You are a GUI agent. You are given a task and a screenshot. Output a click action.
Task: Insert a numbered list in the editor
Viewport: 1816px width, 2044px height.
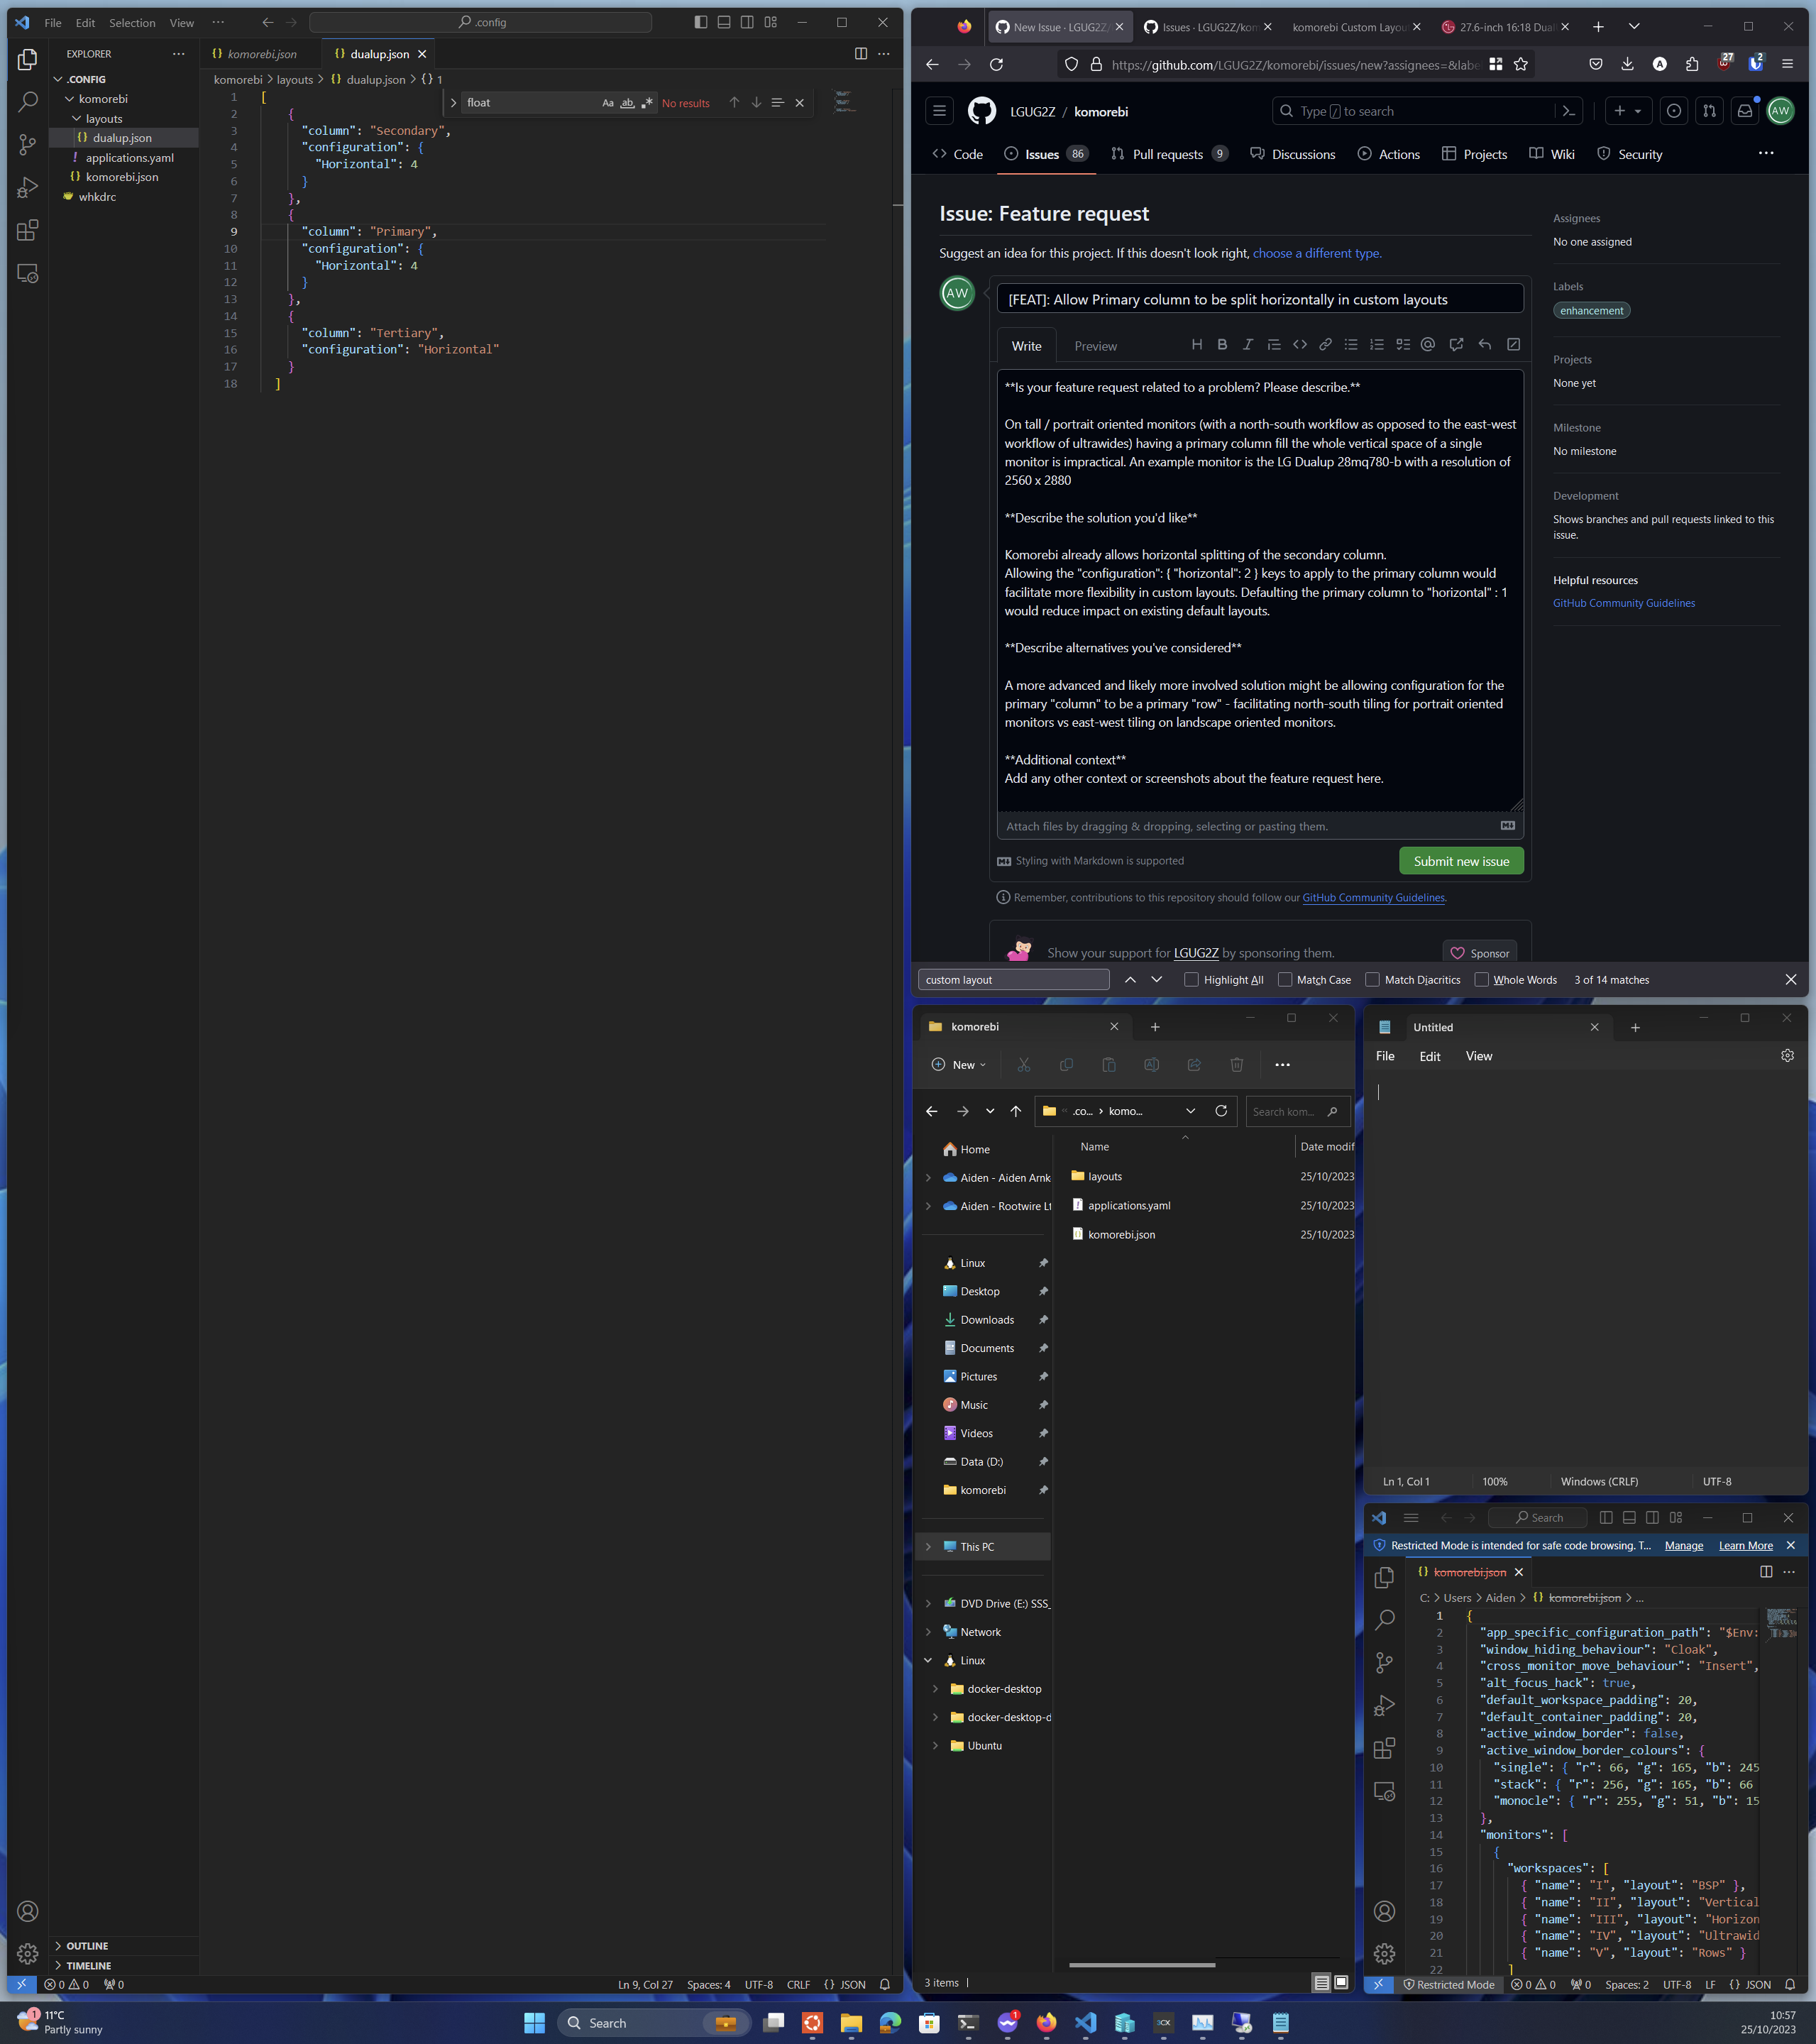[x=1377, y=344]
